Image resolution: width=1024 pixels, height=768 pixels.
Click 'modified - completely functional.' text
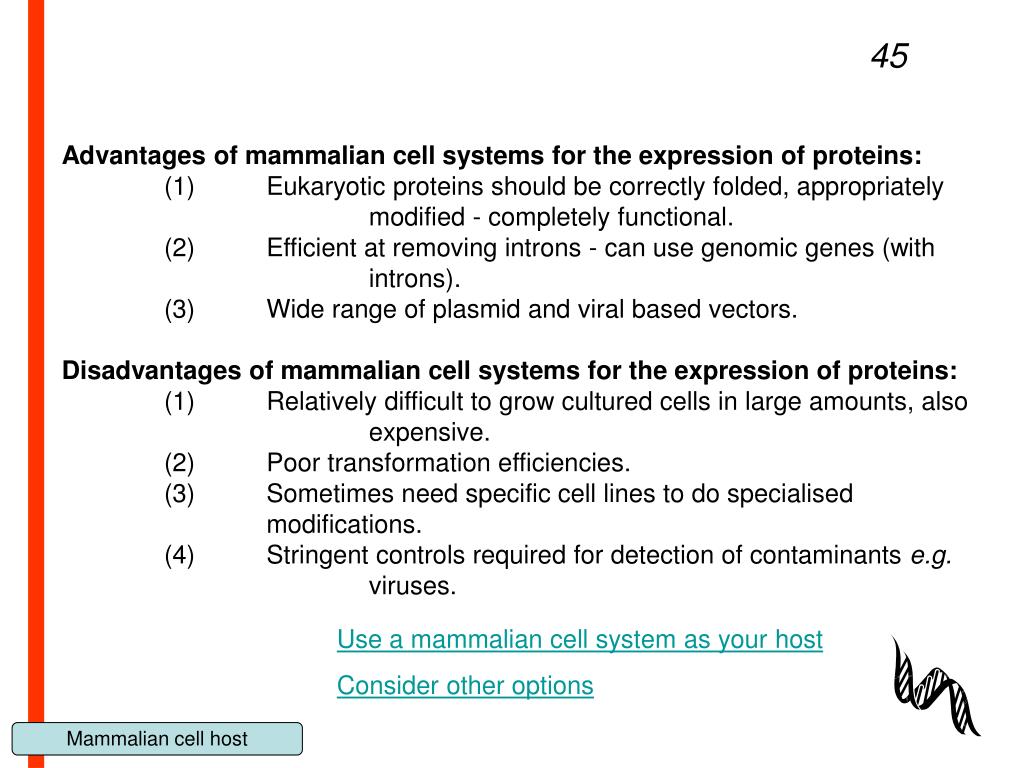[x=551, y=217]
